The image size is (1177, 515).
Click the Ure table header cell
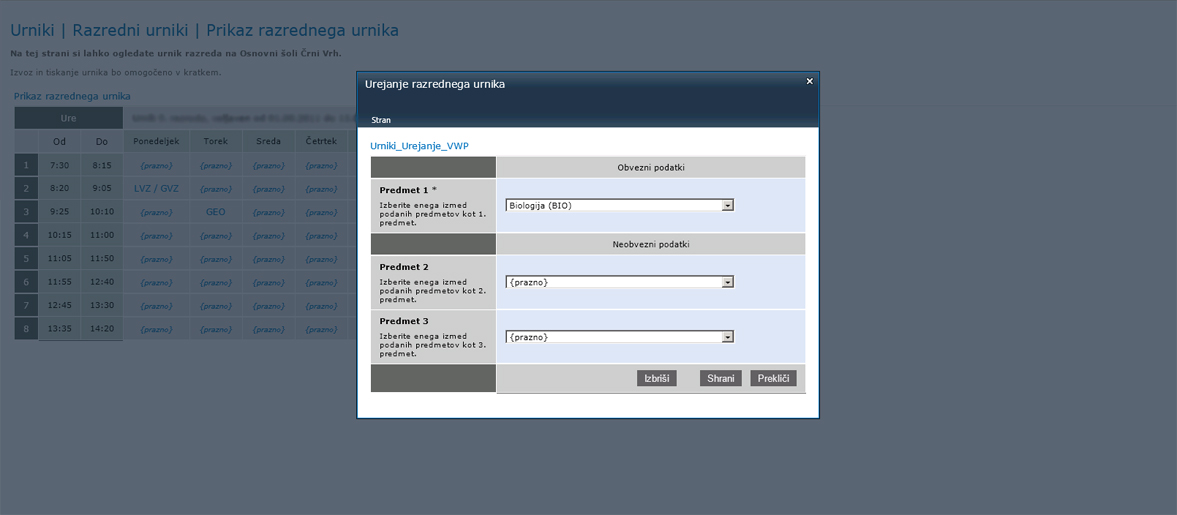(x=68, y=118)
